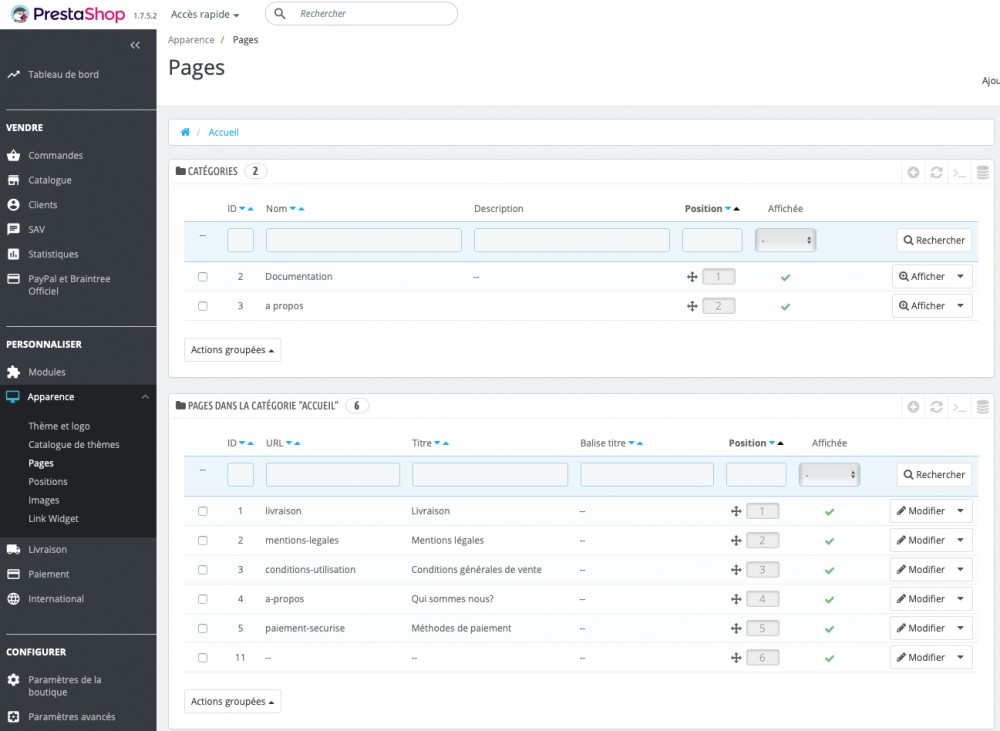Go to Commandes in sidebar
The width and height of the screenshot is (1000, 731).
[56, 155]
